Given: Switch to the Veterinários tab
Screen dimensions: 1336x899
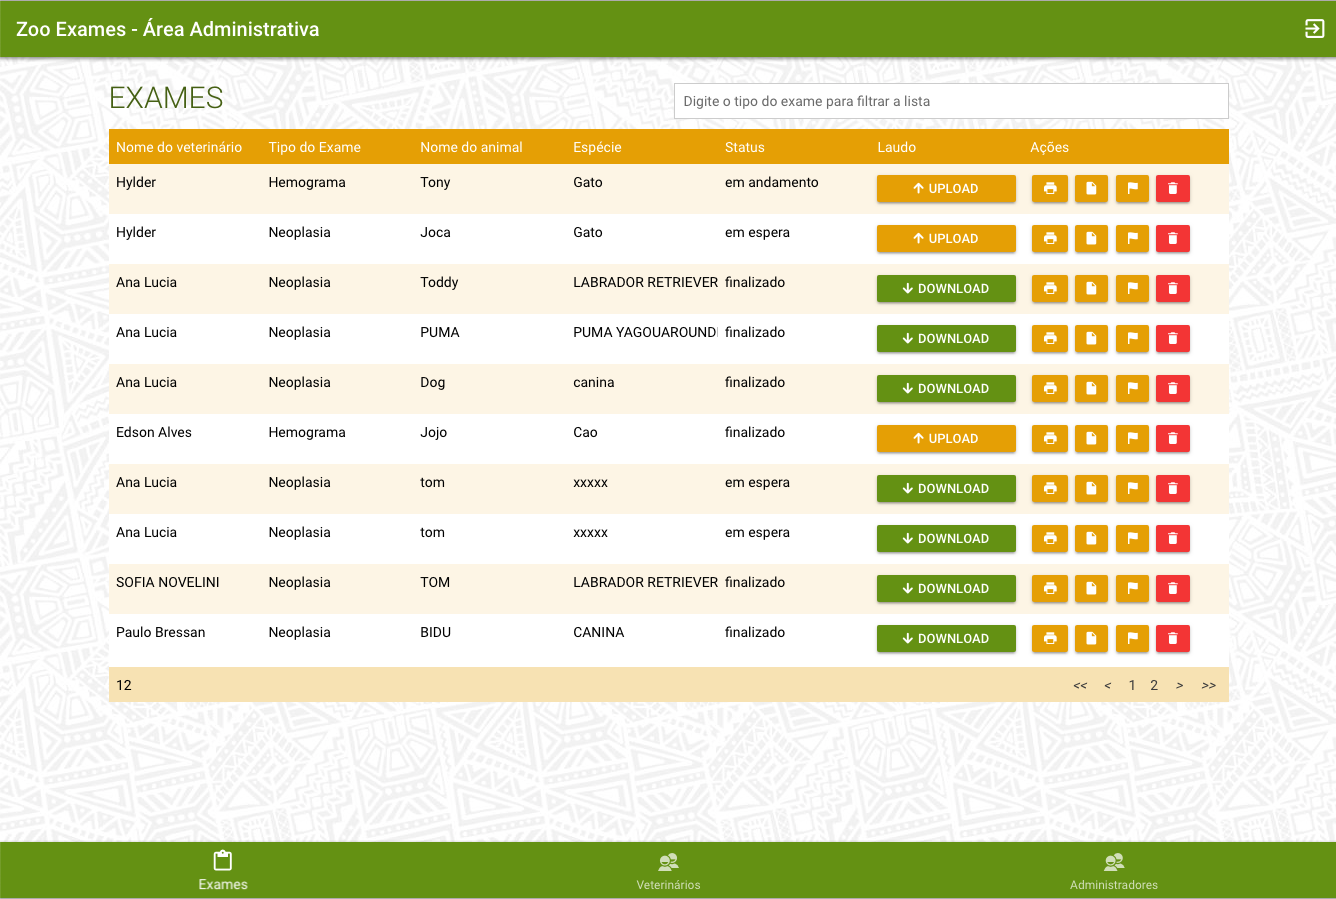Looking at the screenshot, I should (x=668, y=870).
